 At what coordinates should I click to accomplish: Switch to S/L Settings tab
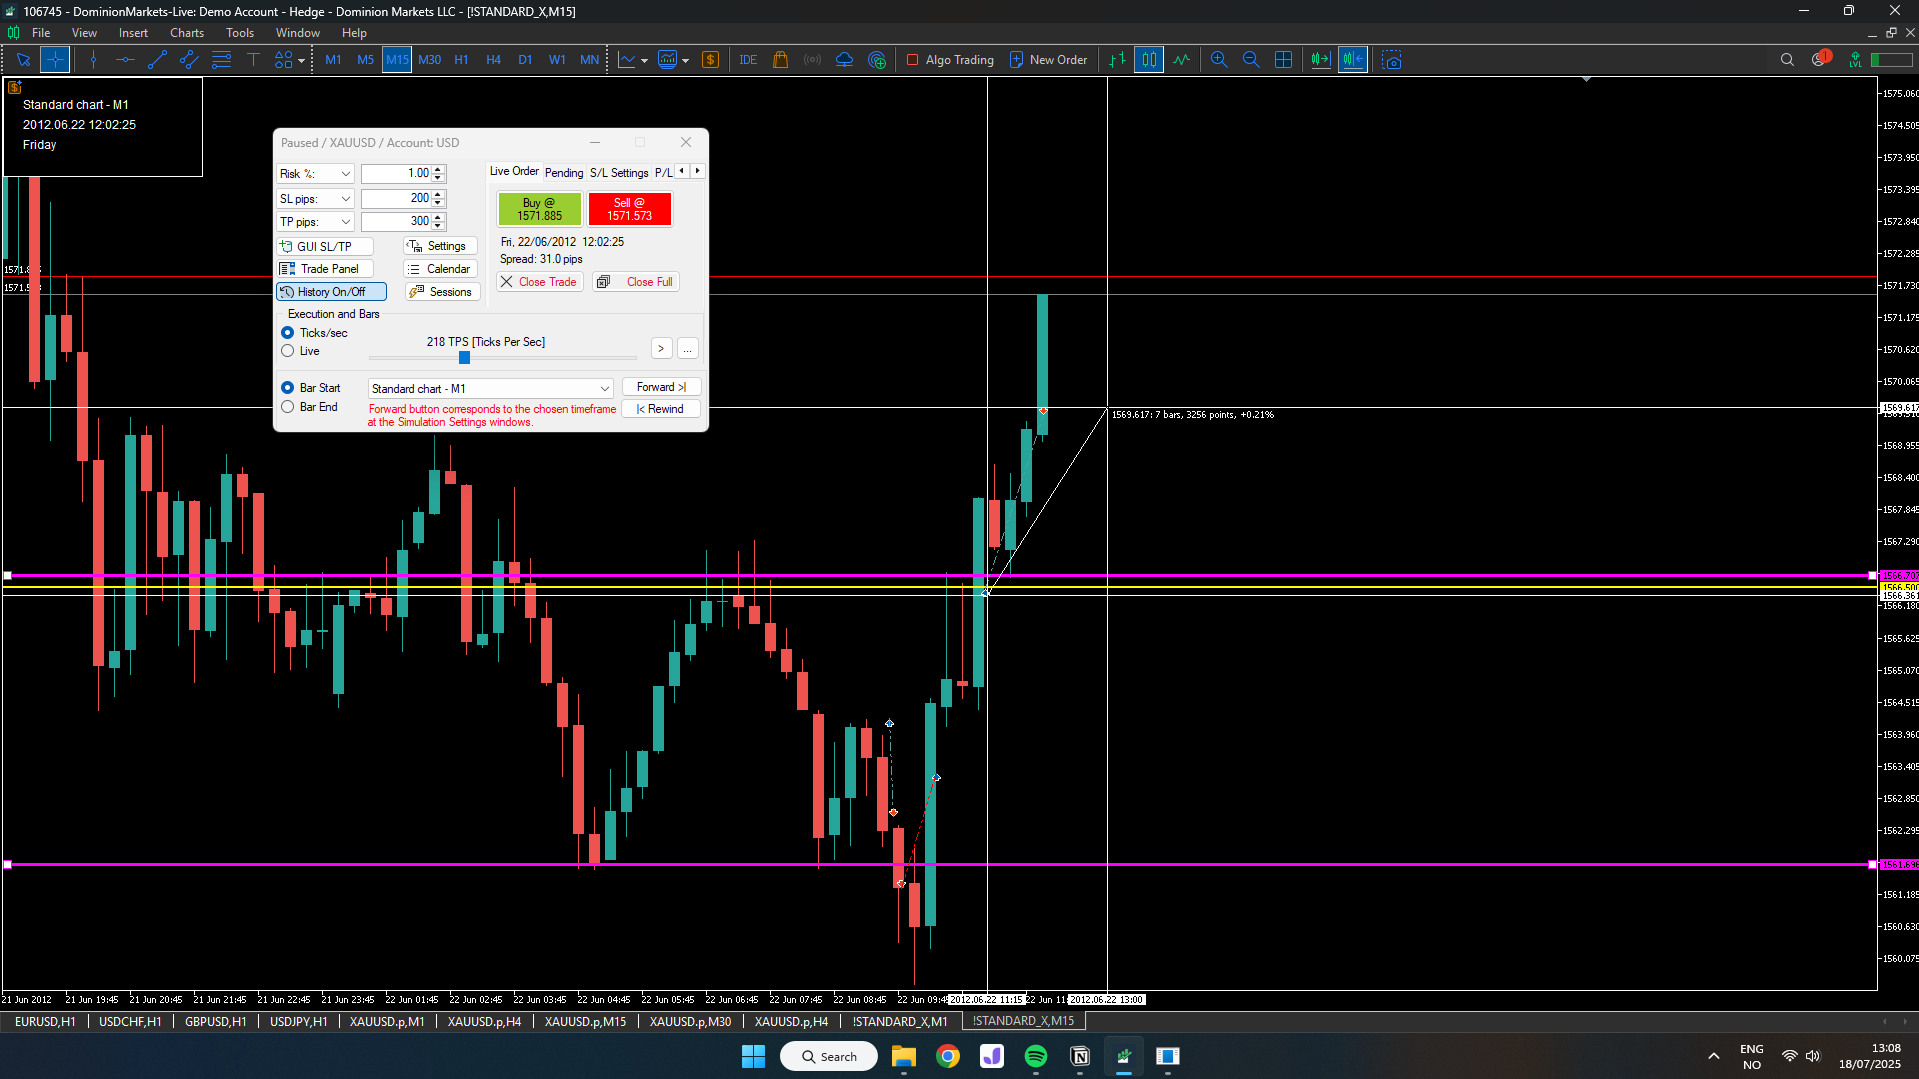(x=619, y=173)
